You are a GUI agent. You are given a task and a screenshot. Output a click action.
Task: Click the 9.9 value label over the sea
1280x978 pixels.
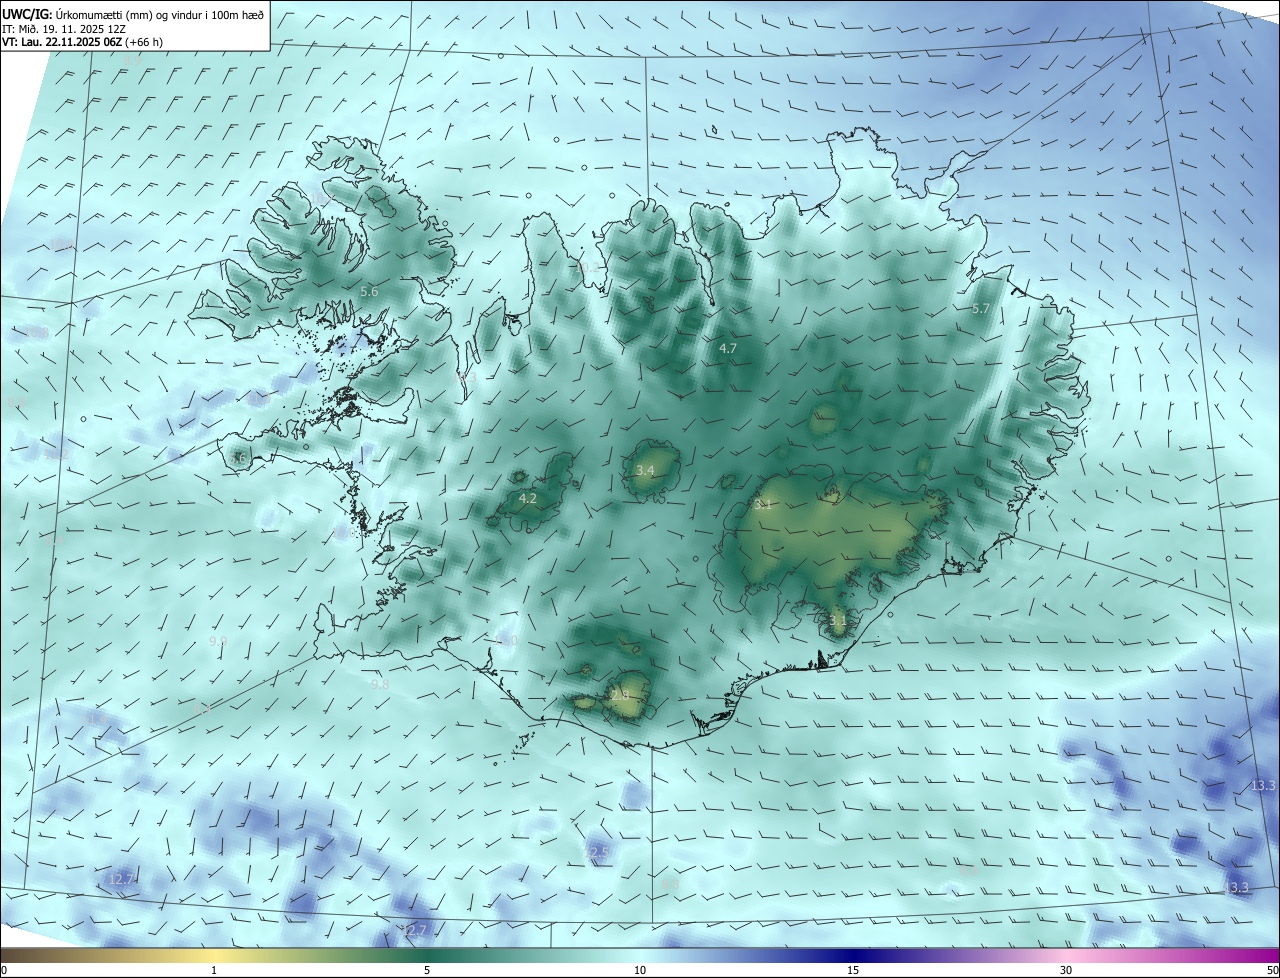(218, 641)
